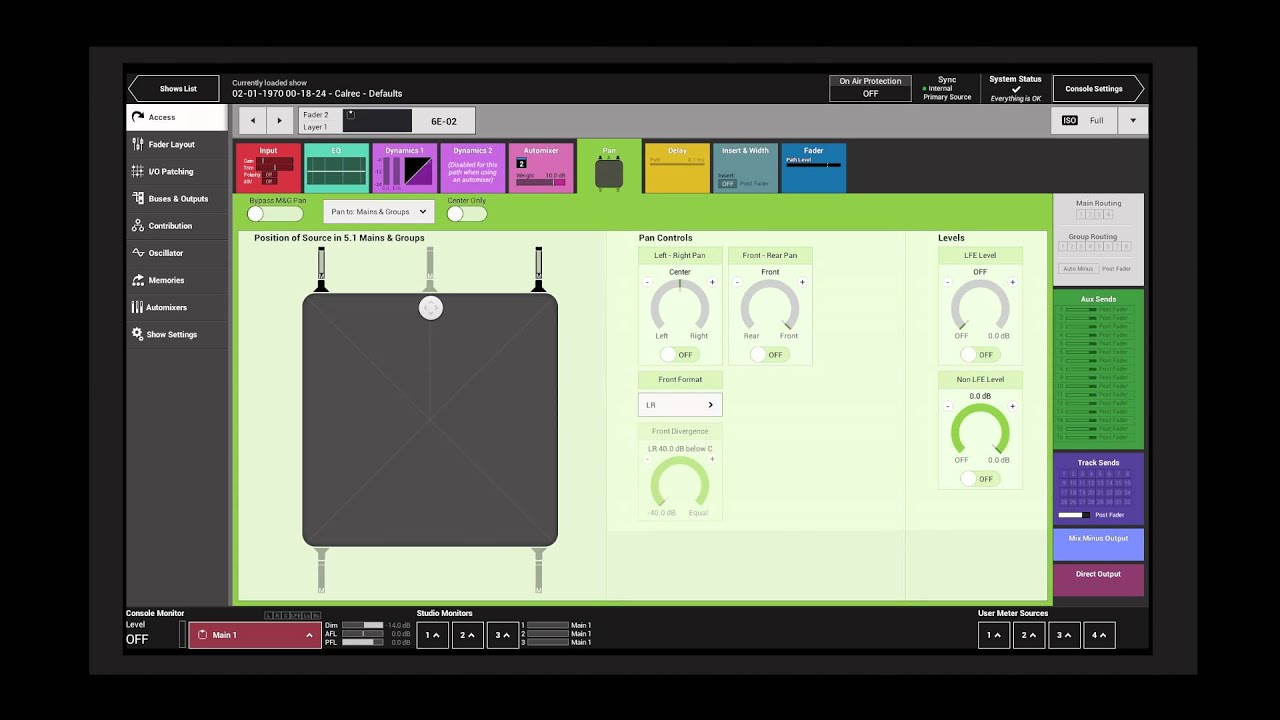The height and width of the screenshot is (720, 1280).
Task: Open Fader Layout page
Action: (x=177, y=144)
